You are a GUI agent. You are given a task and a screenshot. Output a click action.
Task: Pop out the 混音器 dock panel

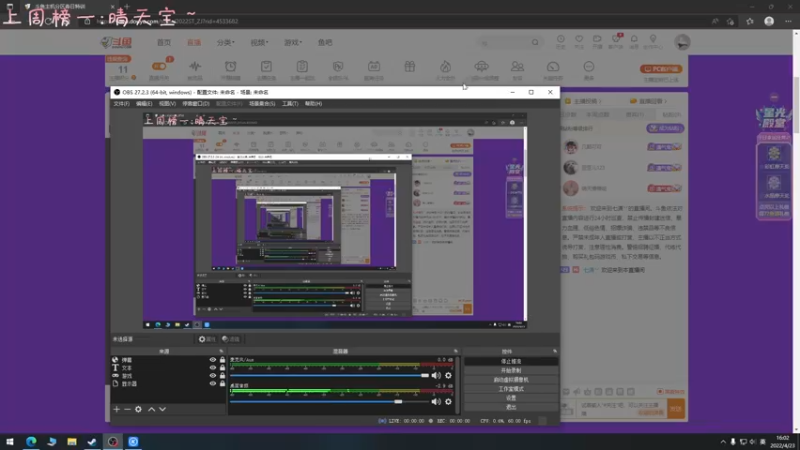(x=456, y=351)
